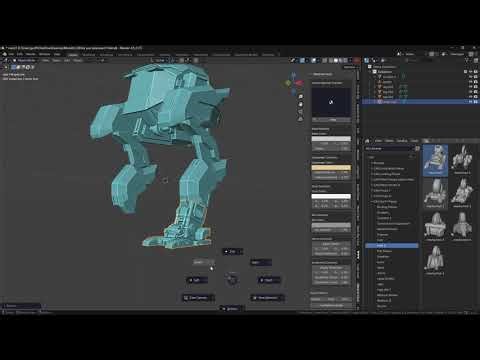The height and width of the screenshot is (360, 480).
Task: Open the Object Mode dropdown
Action: 25,60
